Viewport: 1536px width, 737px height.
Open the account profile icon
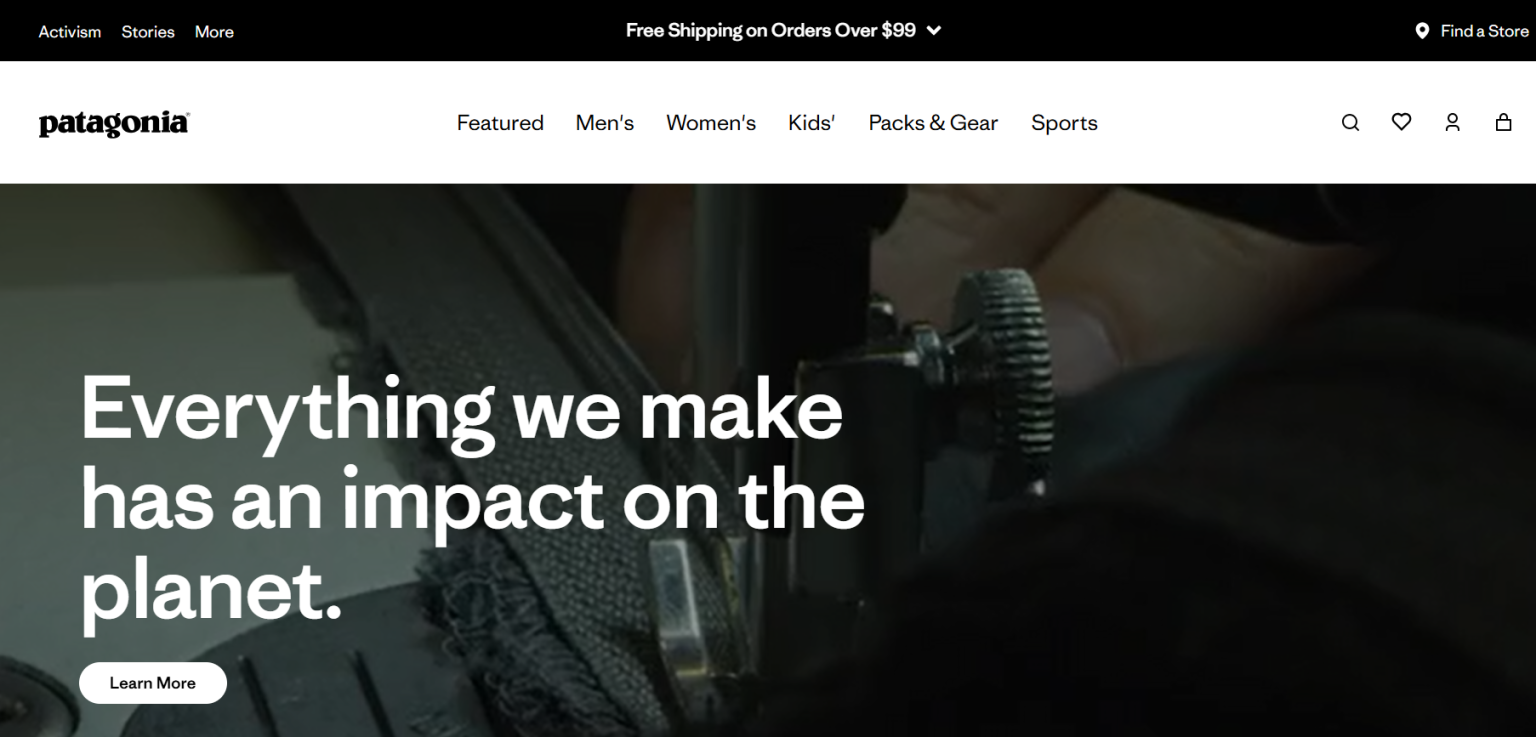pos(1452,122)
